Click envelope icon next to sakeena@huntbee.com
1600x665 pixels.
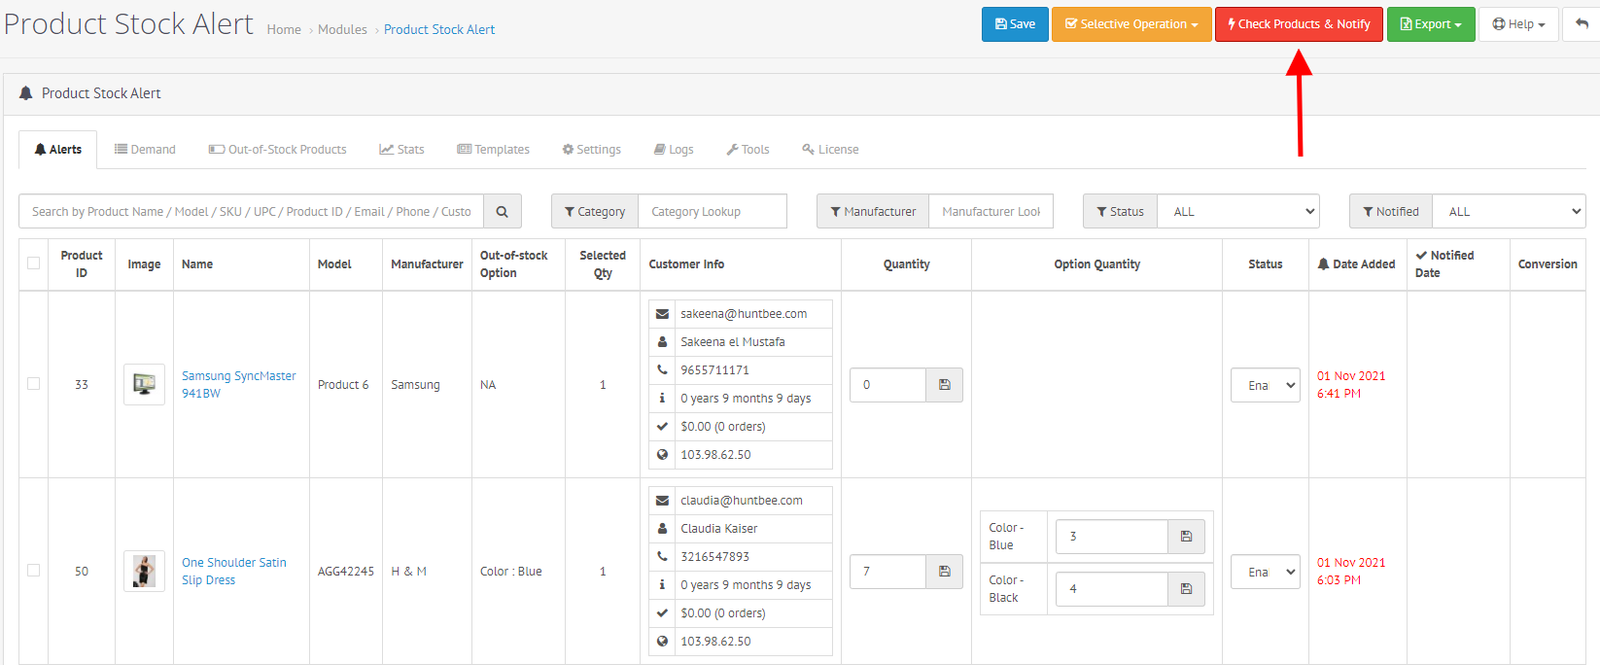coord(662,314)
